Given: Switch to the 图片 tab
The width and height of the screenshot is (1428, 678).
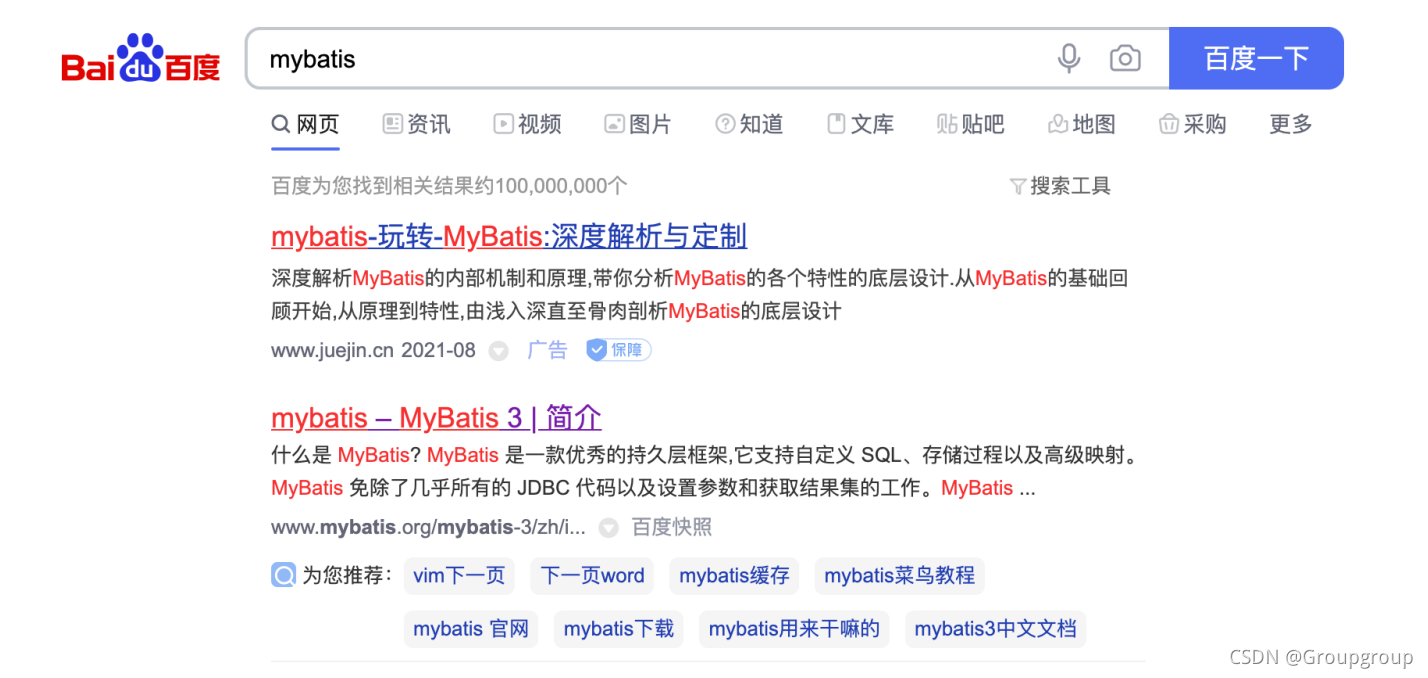Looking at the screenshot, I should point(638,124).
